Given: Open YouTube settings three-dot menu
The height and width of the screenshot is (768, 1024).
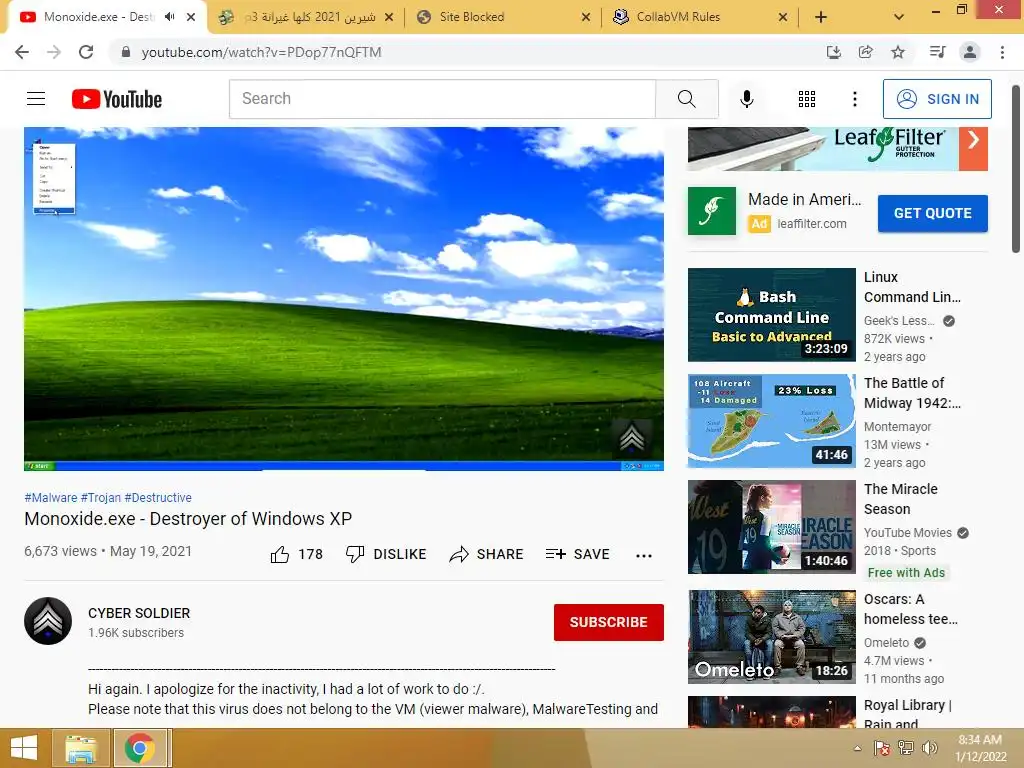Looking at the screenshot, I should click(854, 99).
